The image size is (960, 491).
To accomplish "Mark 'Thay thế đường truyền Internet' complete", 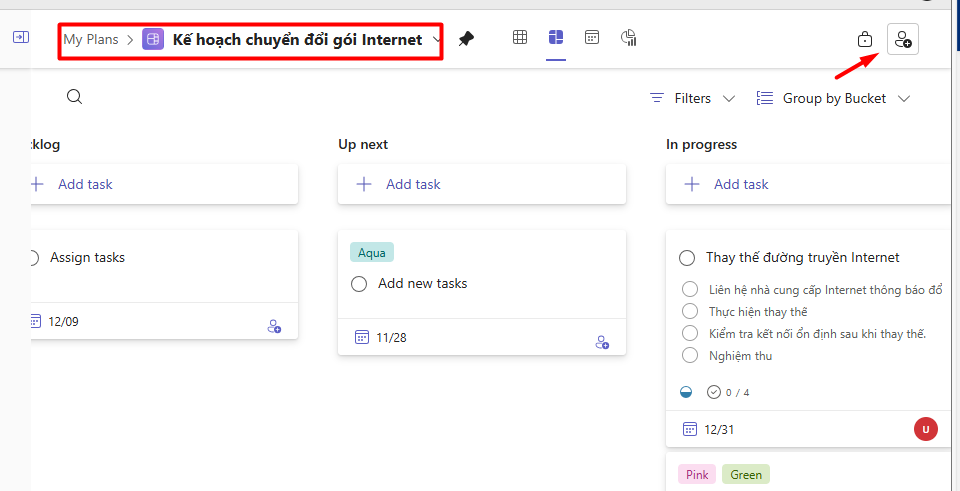I will pyautogui.click(x=687, y=258).
